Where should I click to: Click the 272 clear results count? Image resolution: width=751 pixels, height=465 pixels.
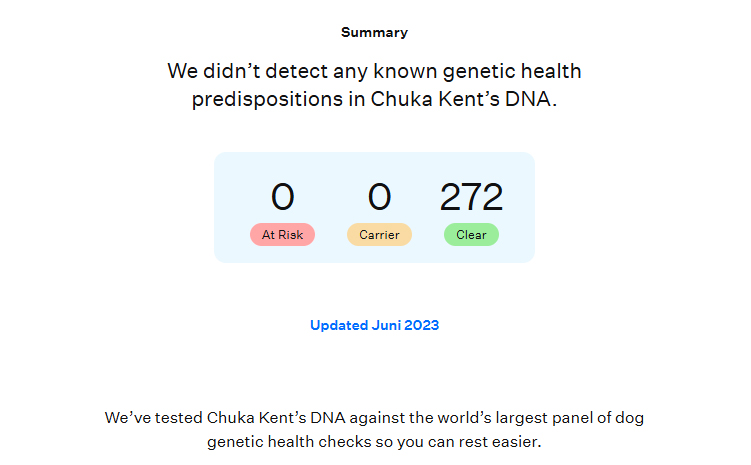(471, 196)
